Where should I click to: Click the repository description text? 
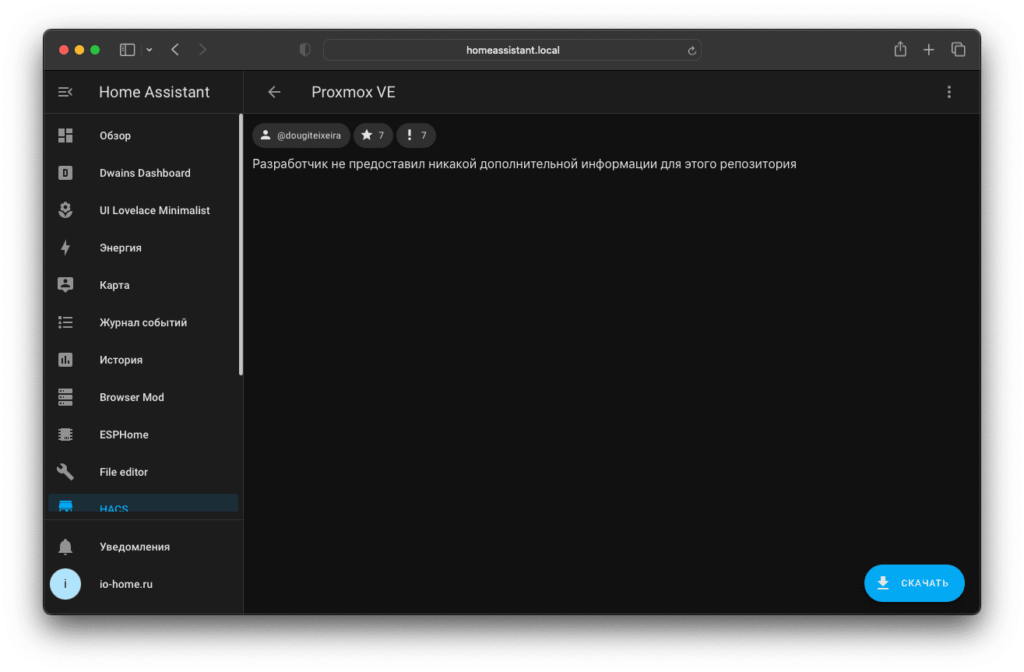(x=524, y=164)
